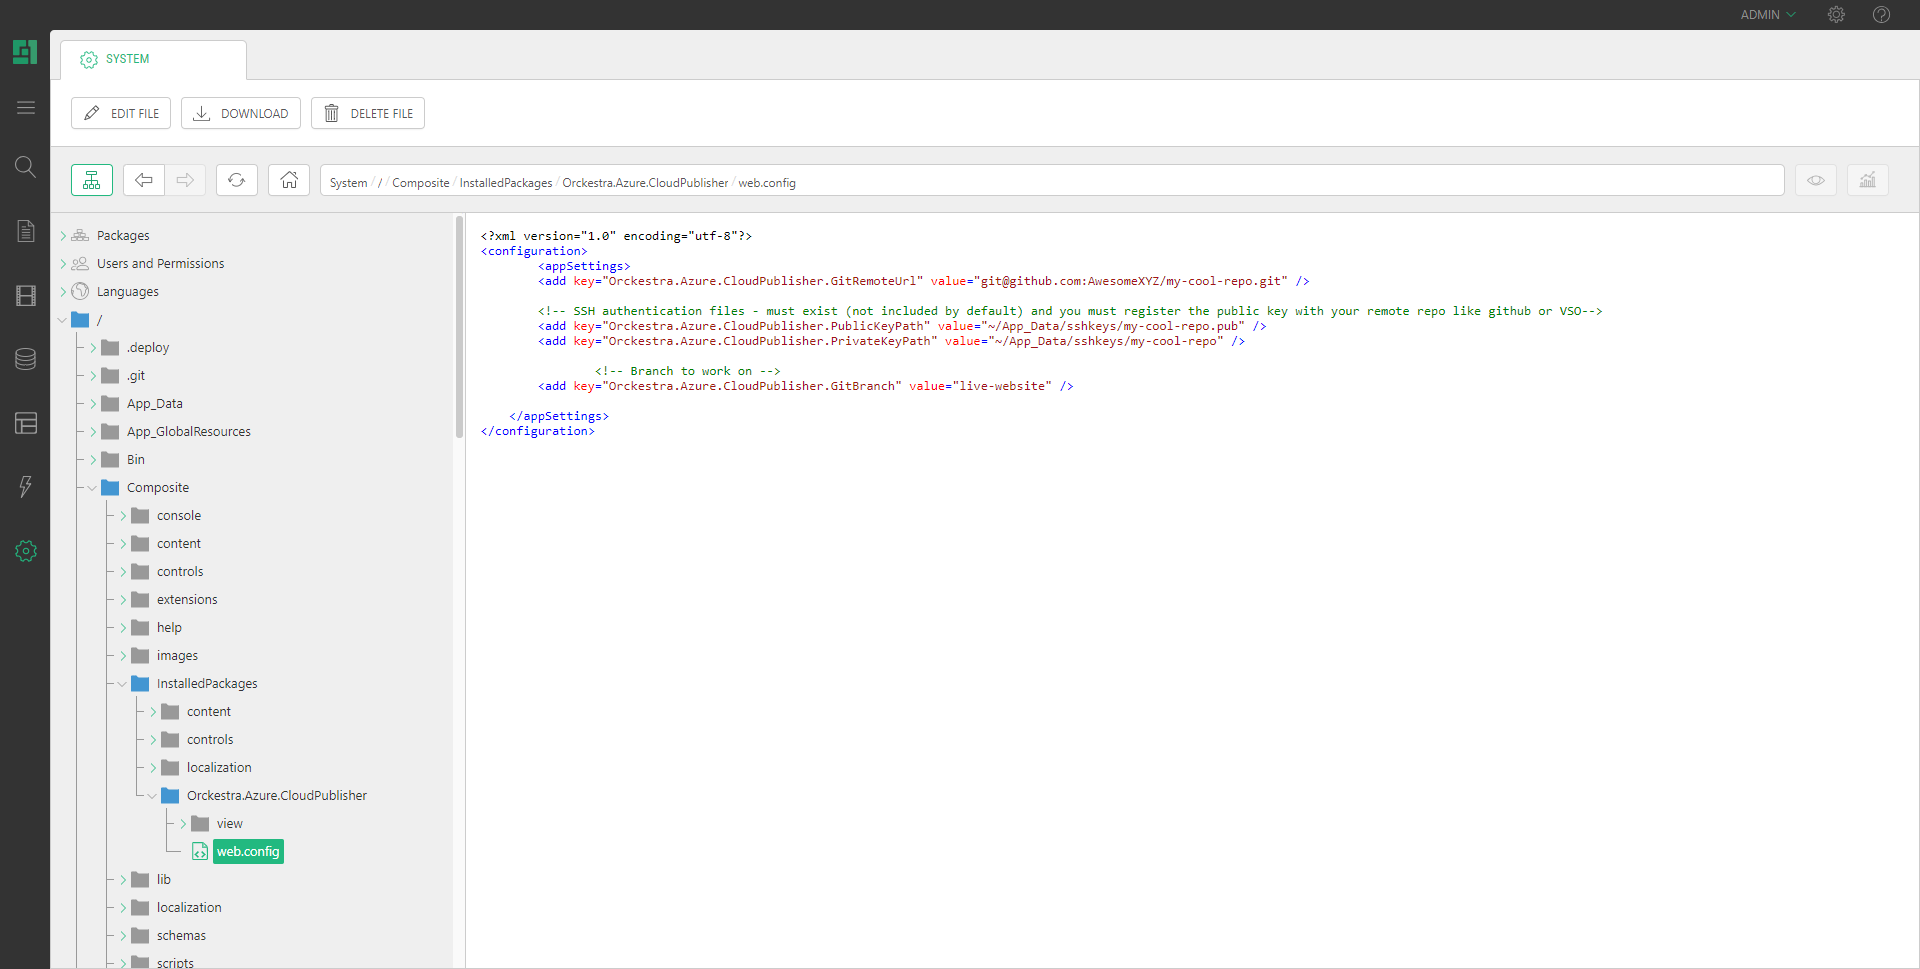Image resolution: width=1920 pixels, height=969 pixels.
Task: Click the back navigation arrow
Action: click(144, 180)
